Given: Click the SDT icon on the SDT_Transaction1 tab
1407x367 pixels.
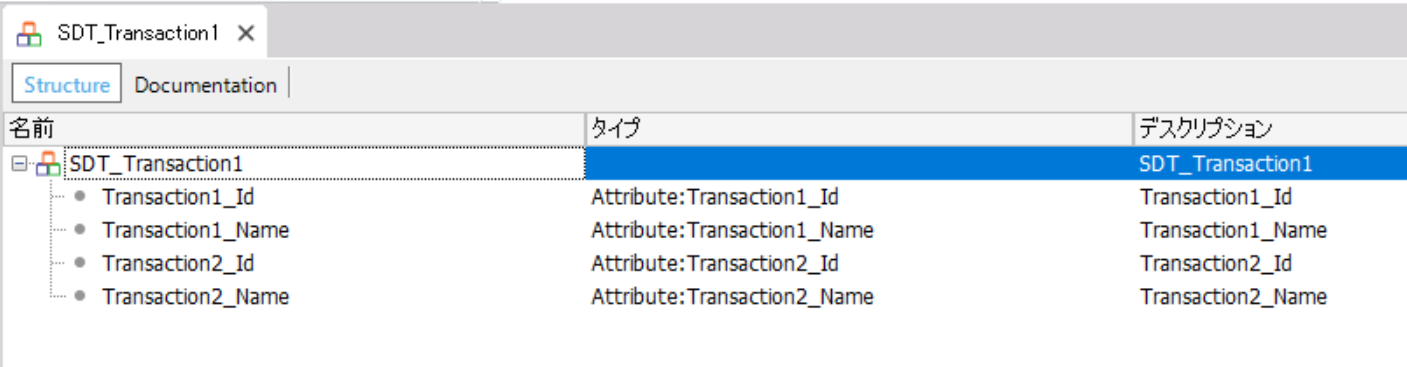Looking at the screenshot, I should tap(30, 33).
